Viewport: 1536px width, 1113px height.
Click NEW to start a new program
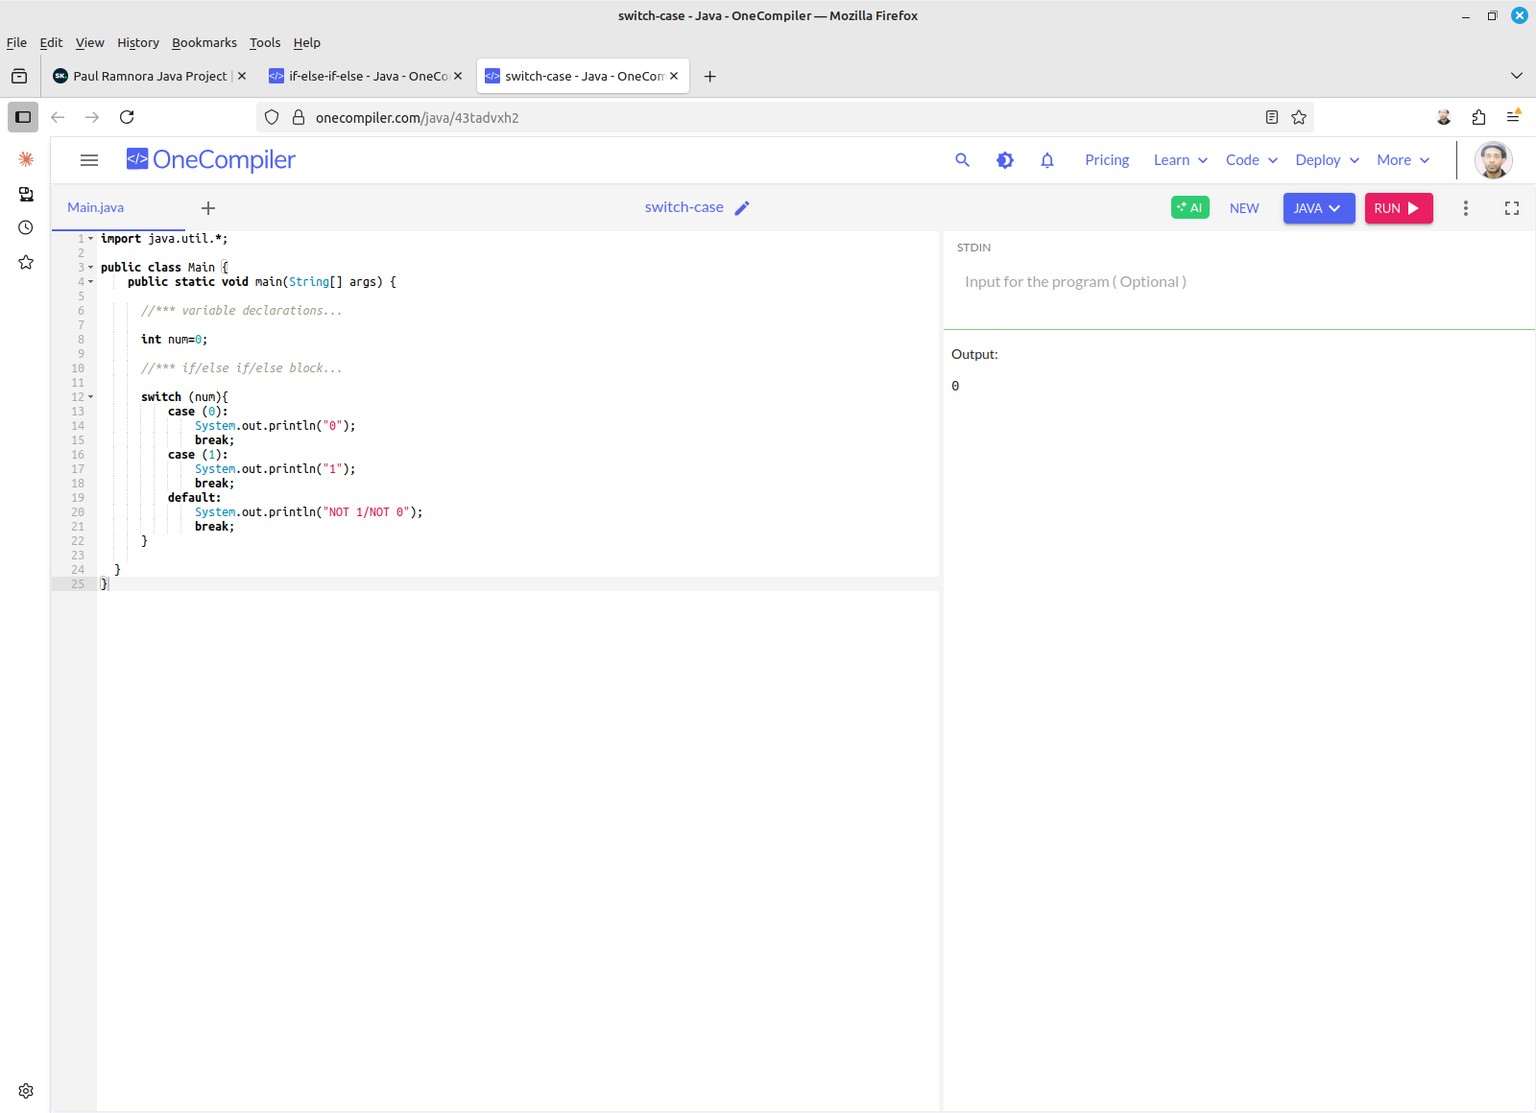[1244, 208]
